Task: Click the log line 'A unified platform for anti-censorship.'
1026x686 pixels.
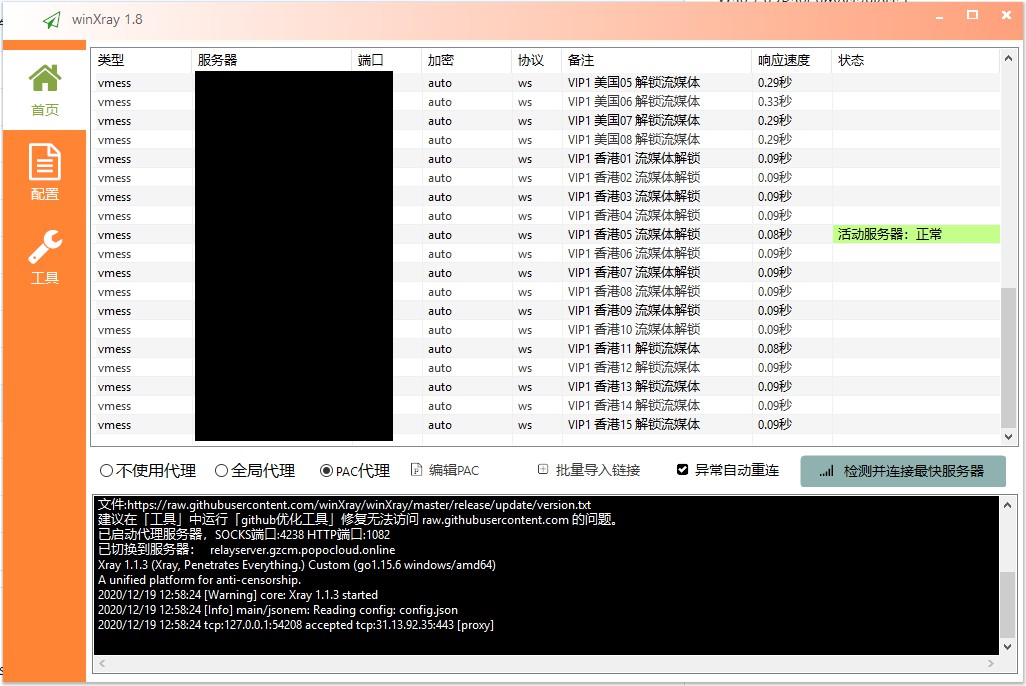Action: [x=200, y=580]
